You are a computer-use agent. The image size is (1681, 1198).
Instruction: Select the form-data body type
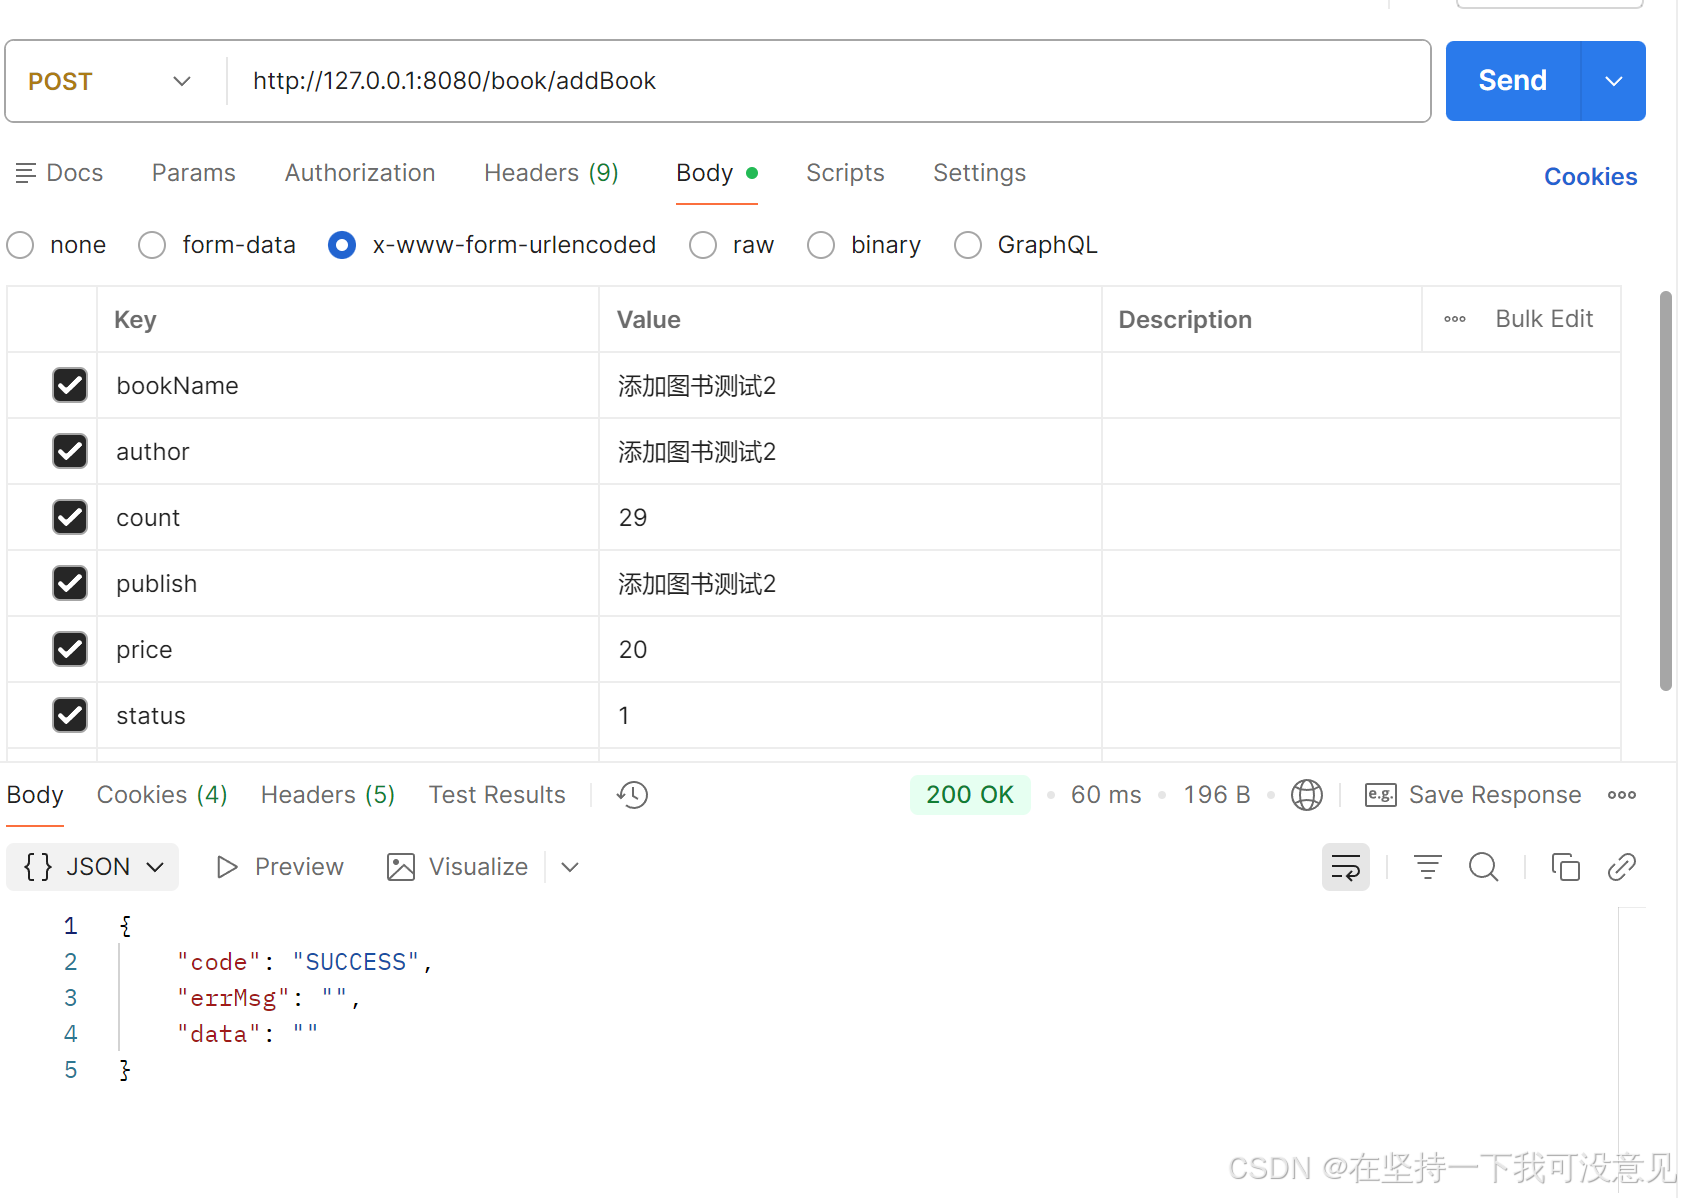pos(152,245)
